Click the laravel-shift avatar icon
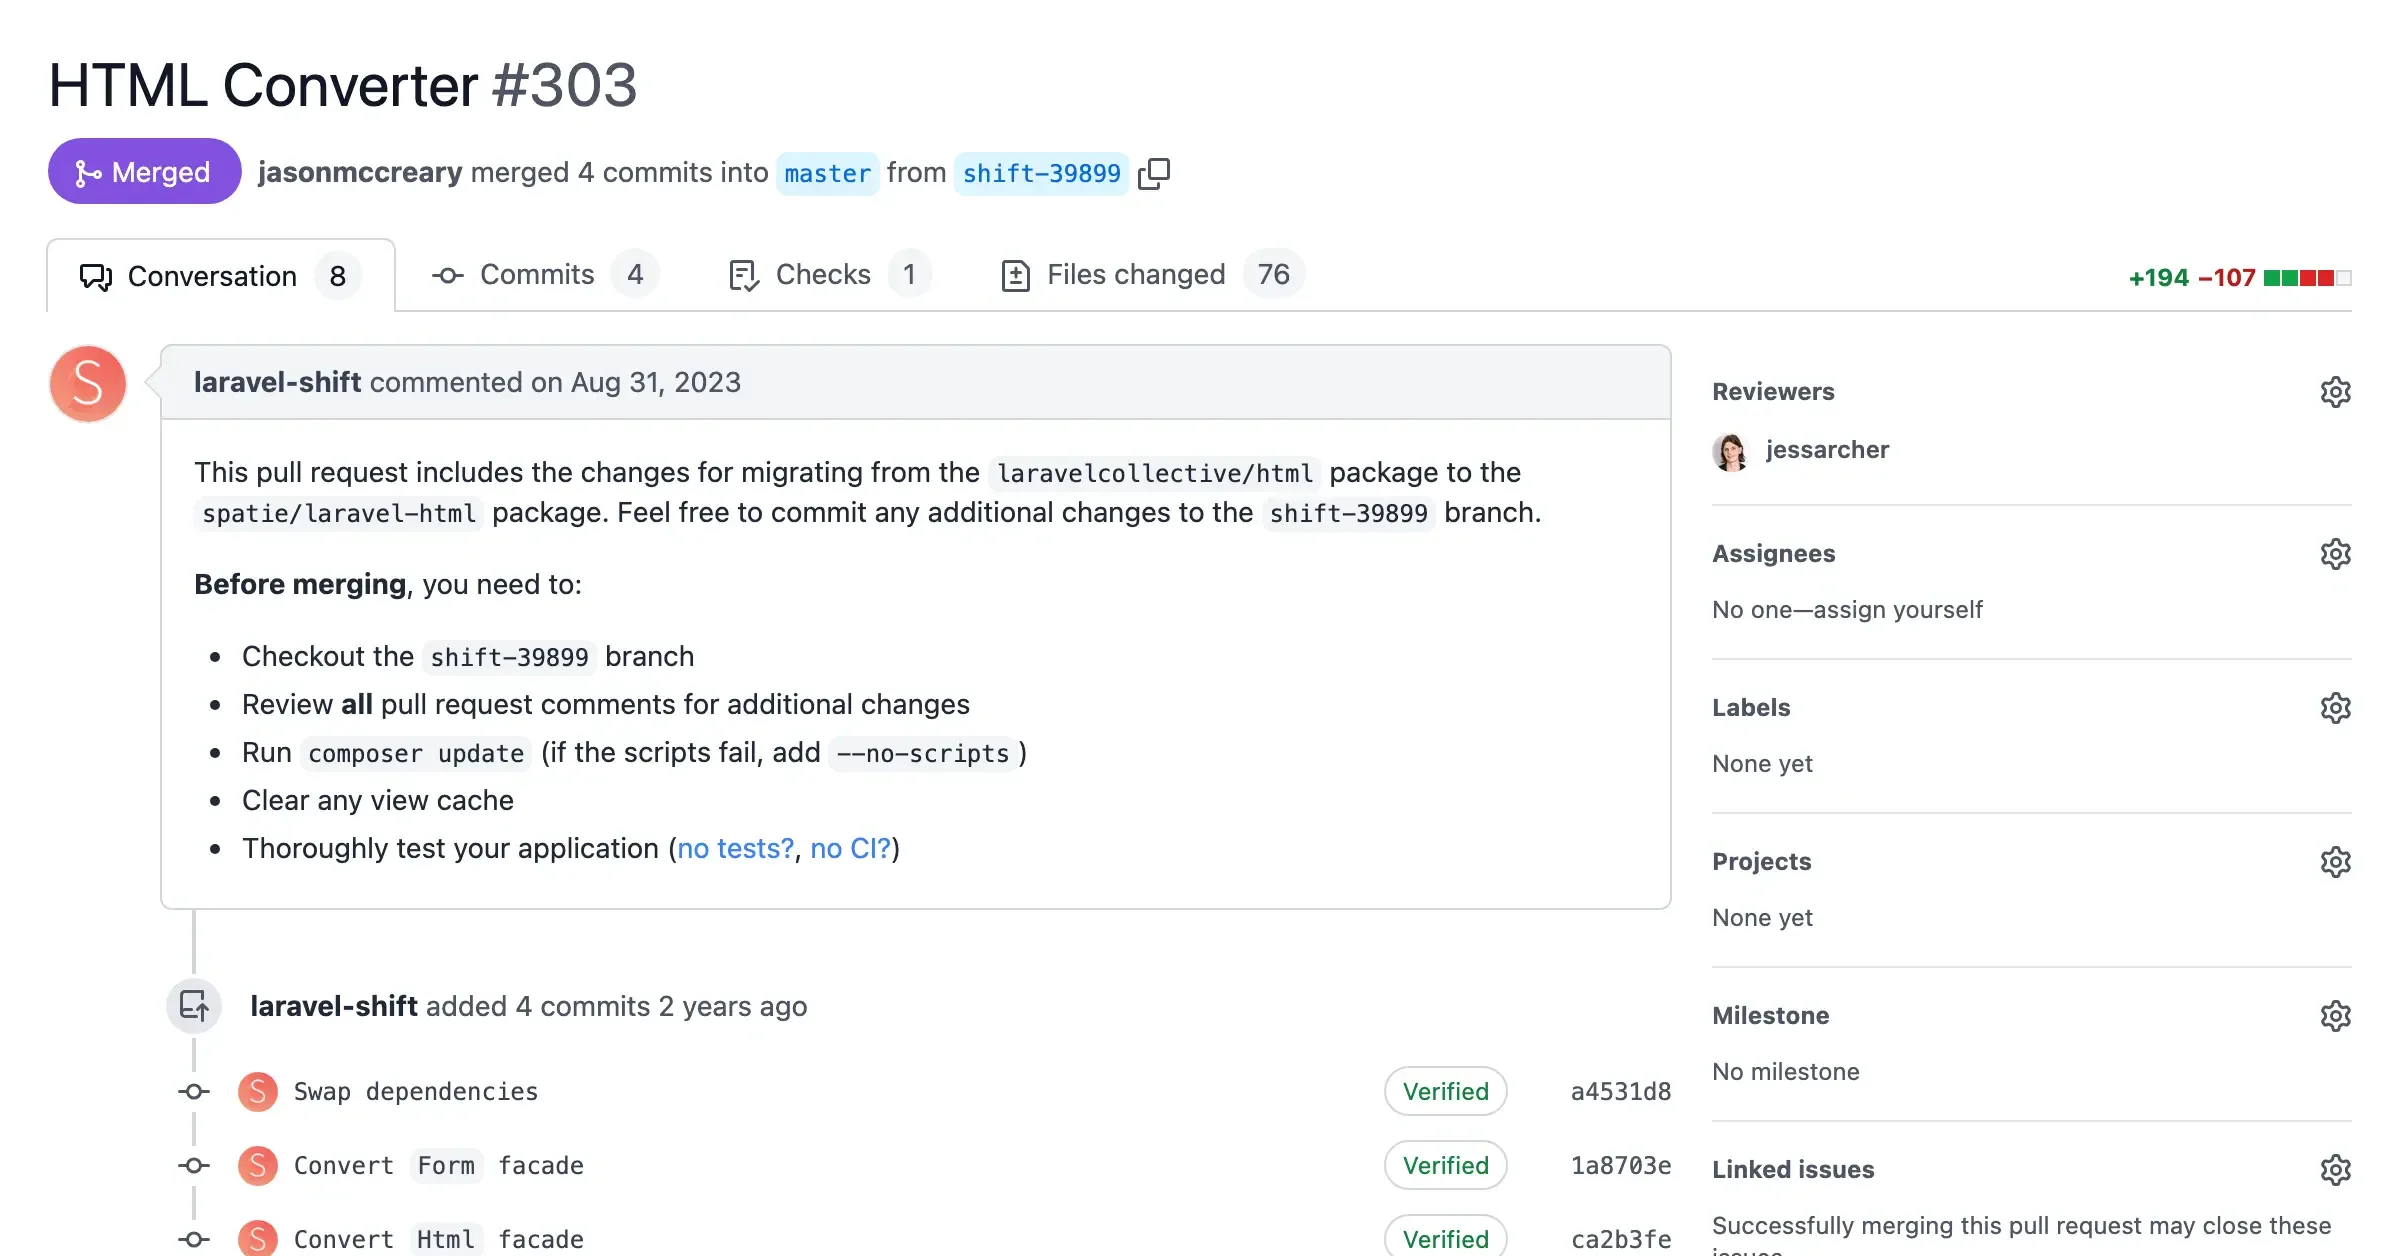Image resolution: width=2400 pixels, height=1256 pixels. pyautogui.click(x=87, y=383)
